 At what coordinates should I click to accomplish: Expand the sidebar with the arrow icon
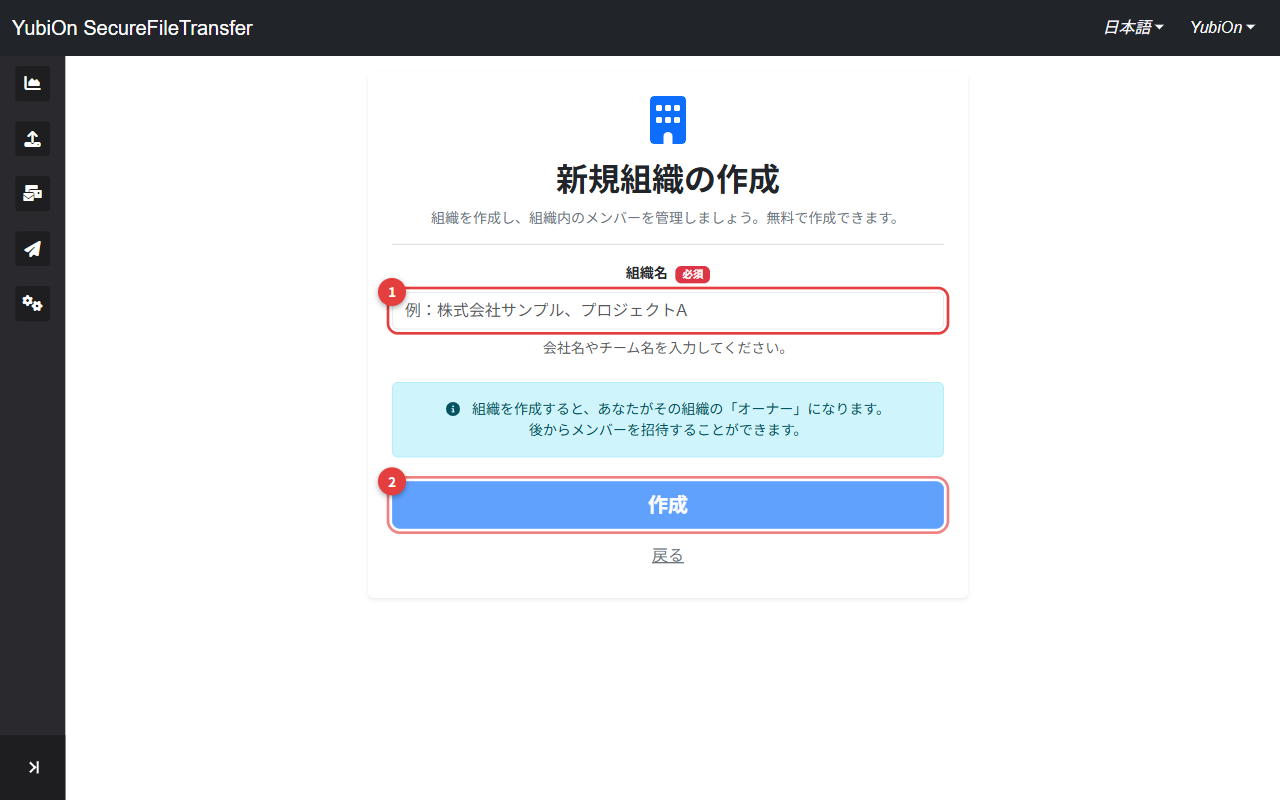[x=33, y=767]
